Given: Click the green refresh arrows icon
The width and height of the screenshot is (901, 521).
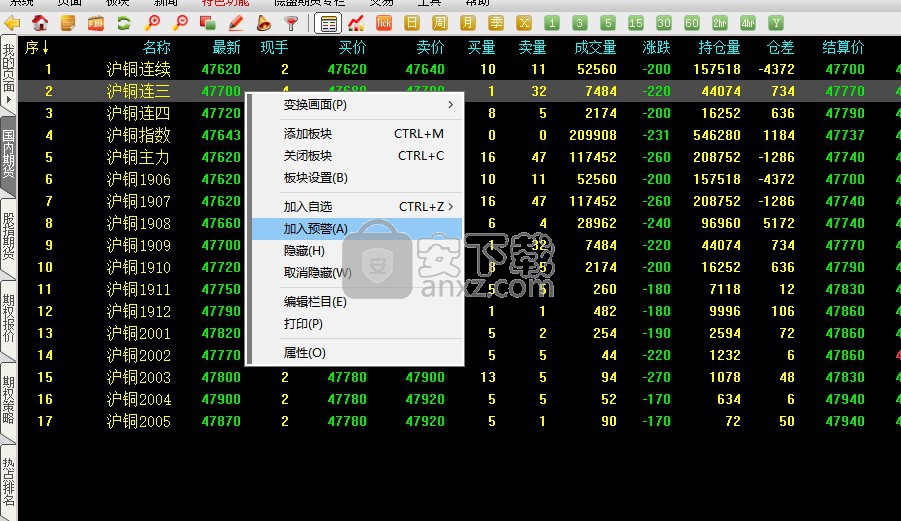Looking at the screenshot, I should [124, 24].
